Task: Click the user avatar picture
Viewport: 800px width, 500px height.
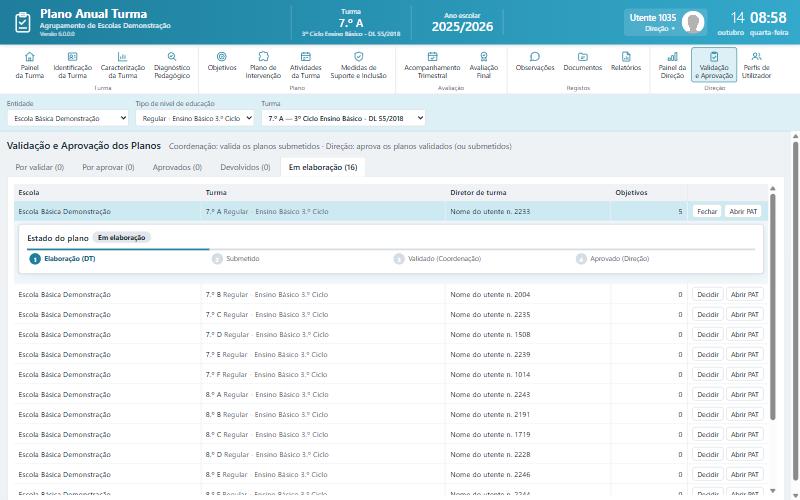Action: [693, 22]
